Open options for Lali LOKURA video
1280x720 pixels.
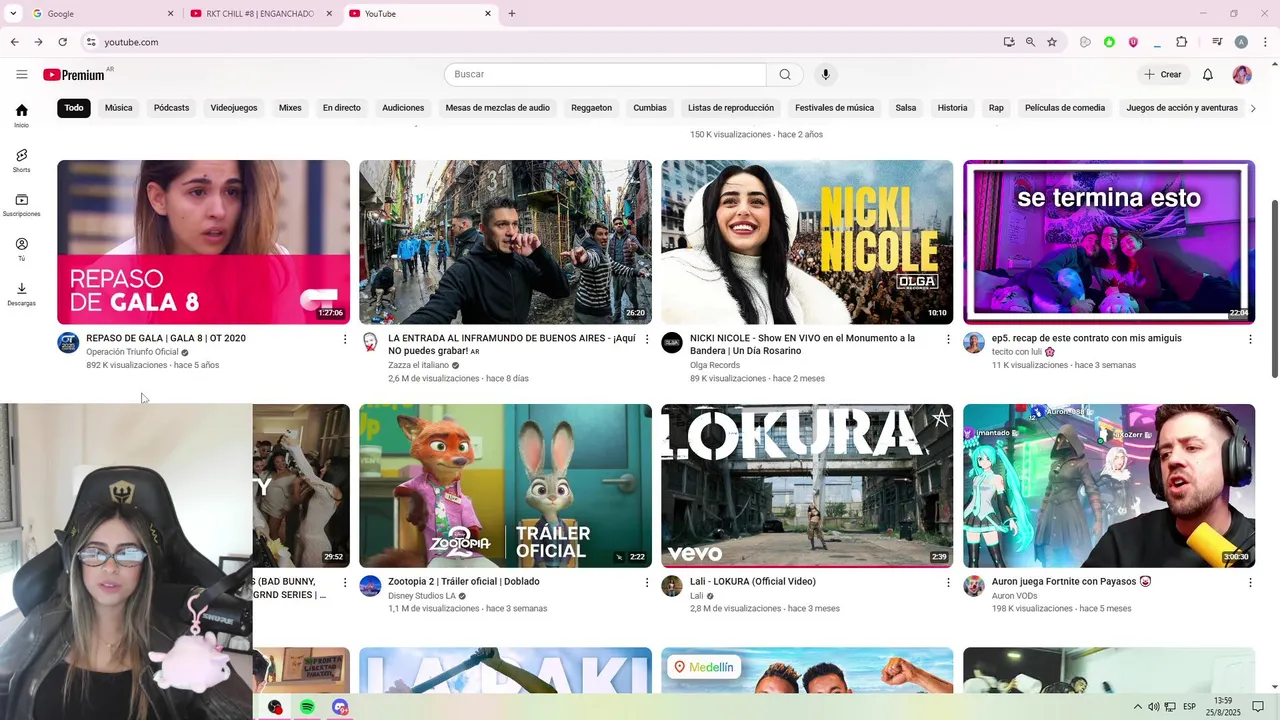[x=949, y=583]
